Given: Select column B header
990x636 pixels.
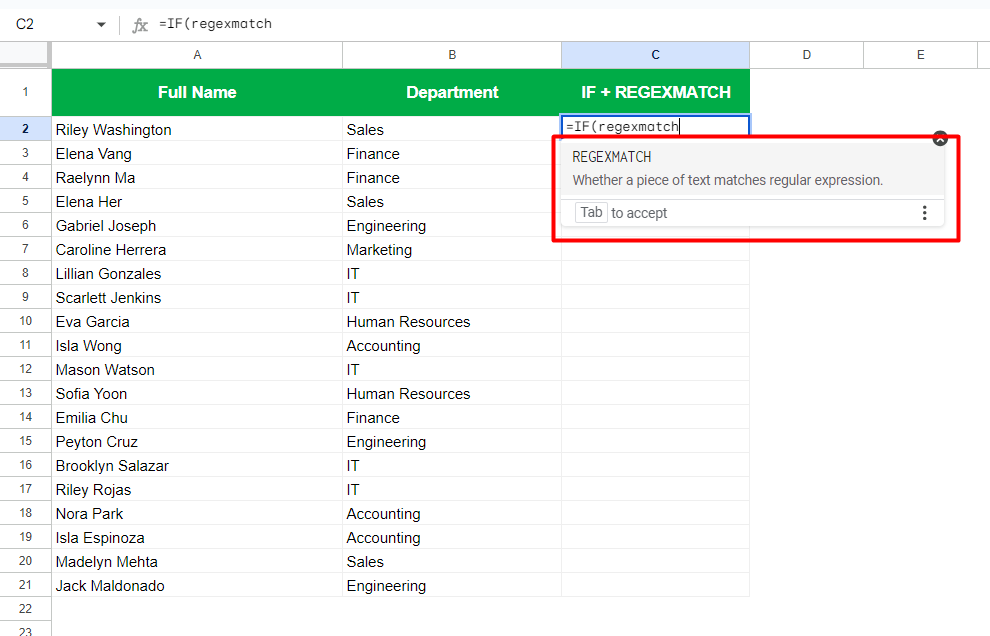Looking at the screenshot, I should tap(452, 55).
